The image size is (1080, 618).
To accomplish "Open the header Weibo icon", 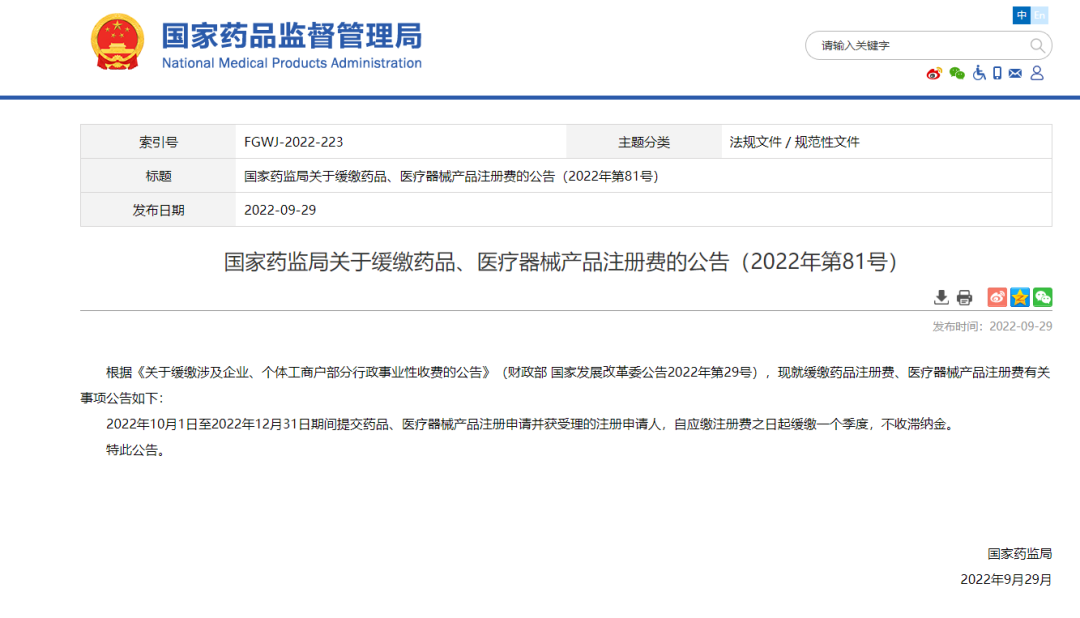I will coord(934,73).
